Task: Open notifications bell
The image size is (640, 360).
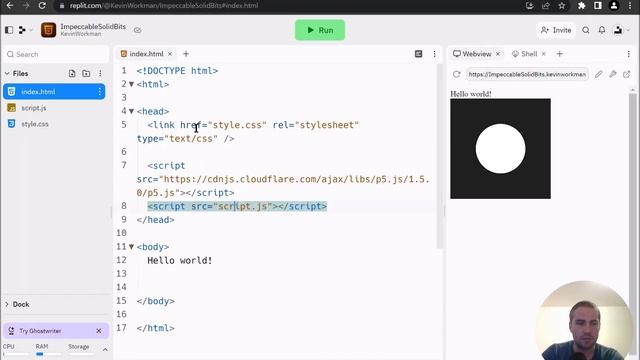Action: [x=602, y=30]
